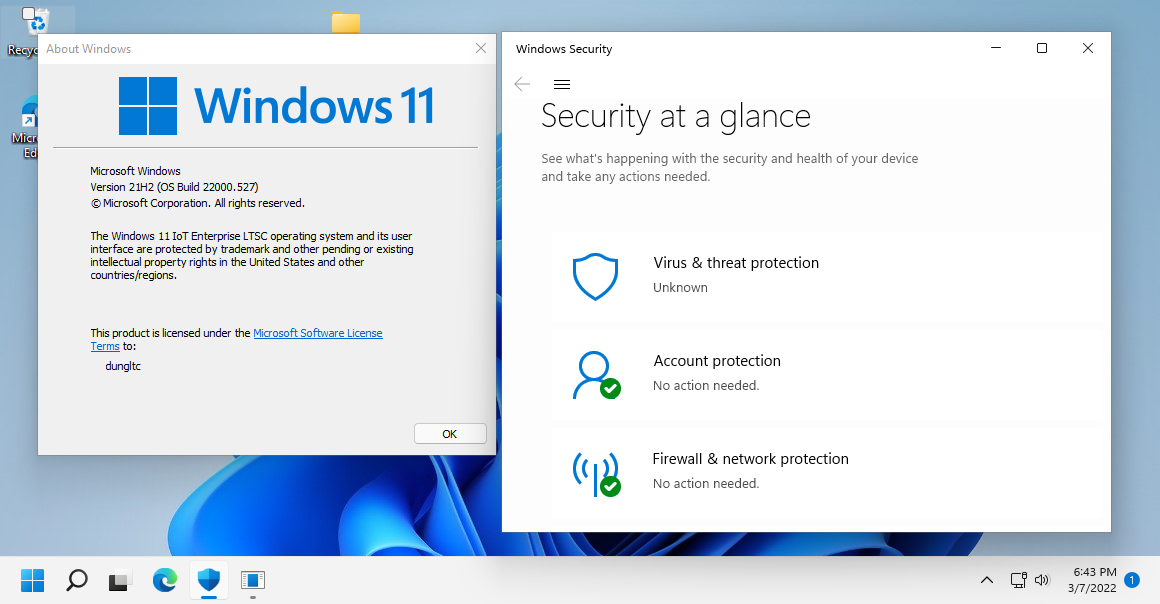Viewport: 1160px width, 604px height.
Task: Open taskbar Search
Action: pyautogui.click(x=77, y=580)
